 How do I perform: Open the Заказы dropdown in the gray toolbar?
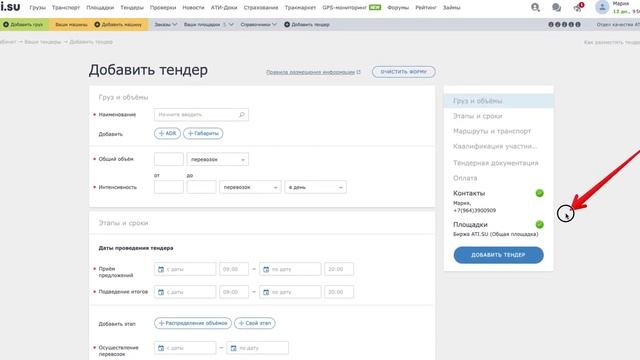coord(165,24)
